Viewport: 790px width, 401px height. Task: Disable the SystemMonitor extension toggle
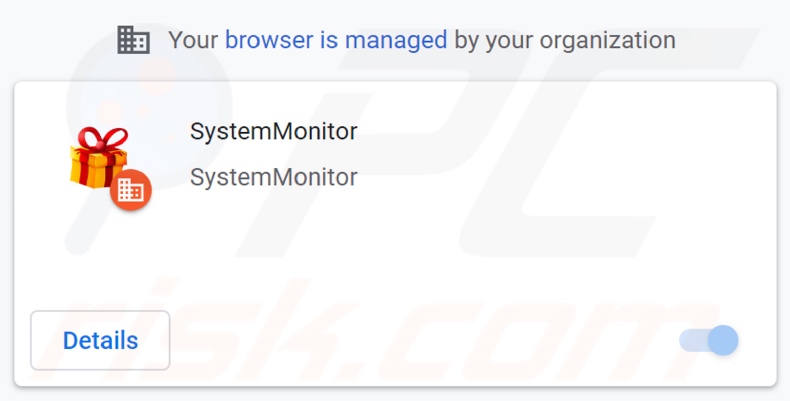tap(709, 340)
